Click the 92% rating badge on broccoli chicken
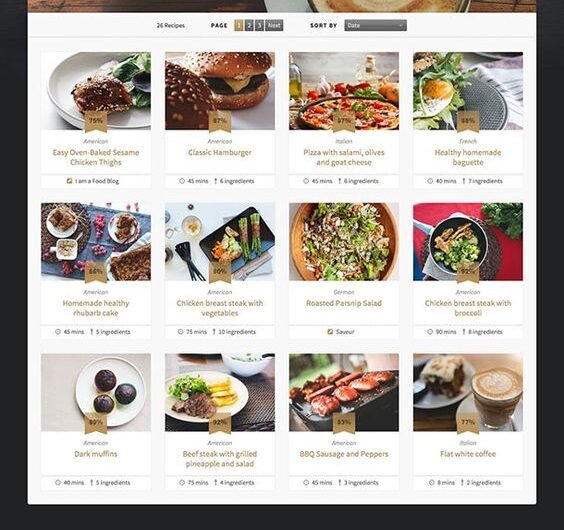The width and height of the screenshot is (564, 530). [x=468, y=272]
